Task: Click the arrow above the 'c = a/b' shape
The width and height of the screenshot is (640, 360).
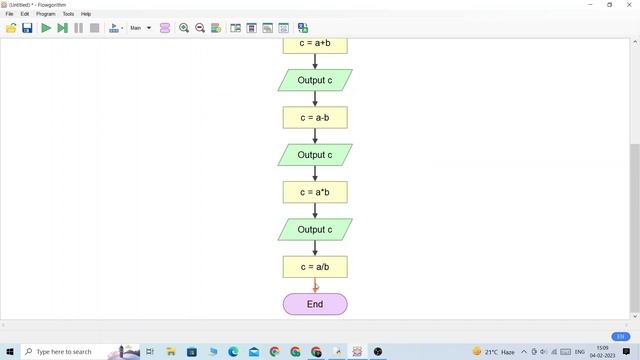Action: point(315,248)
